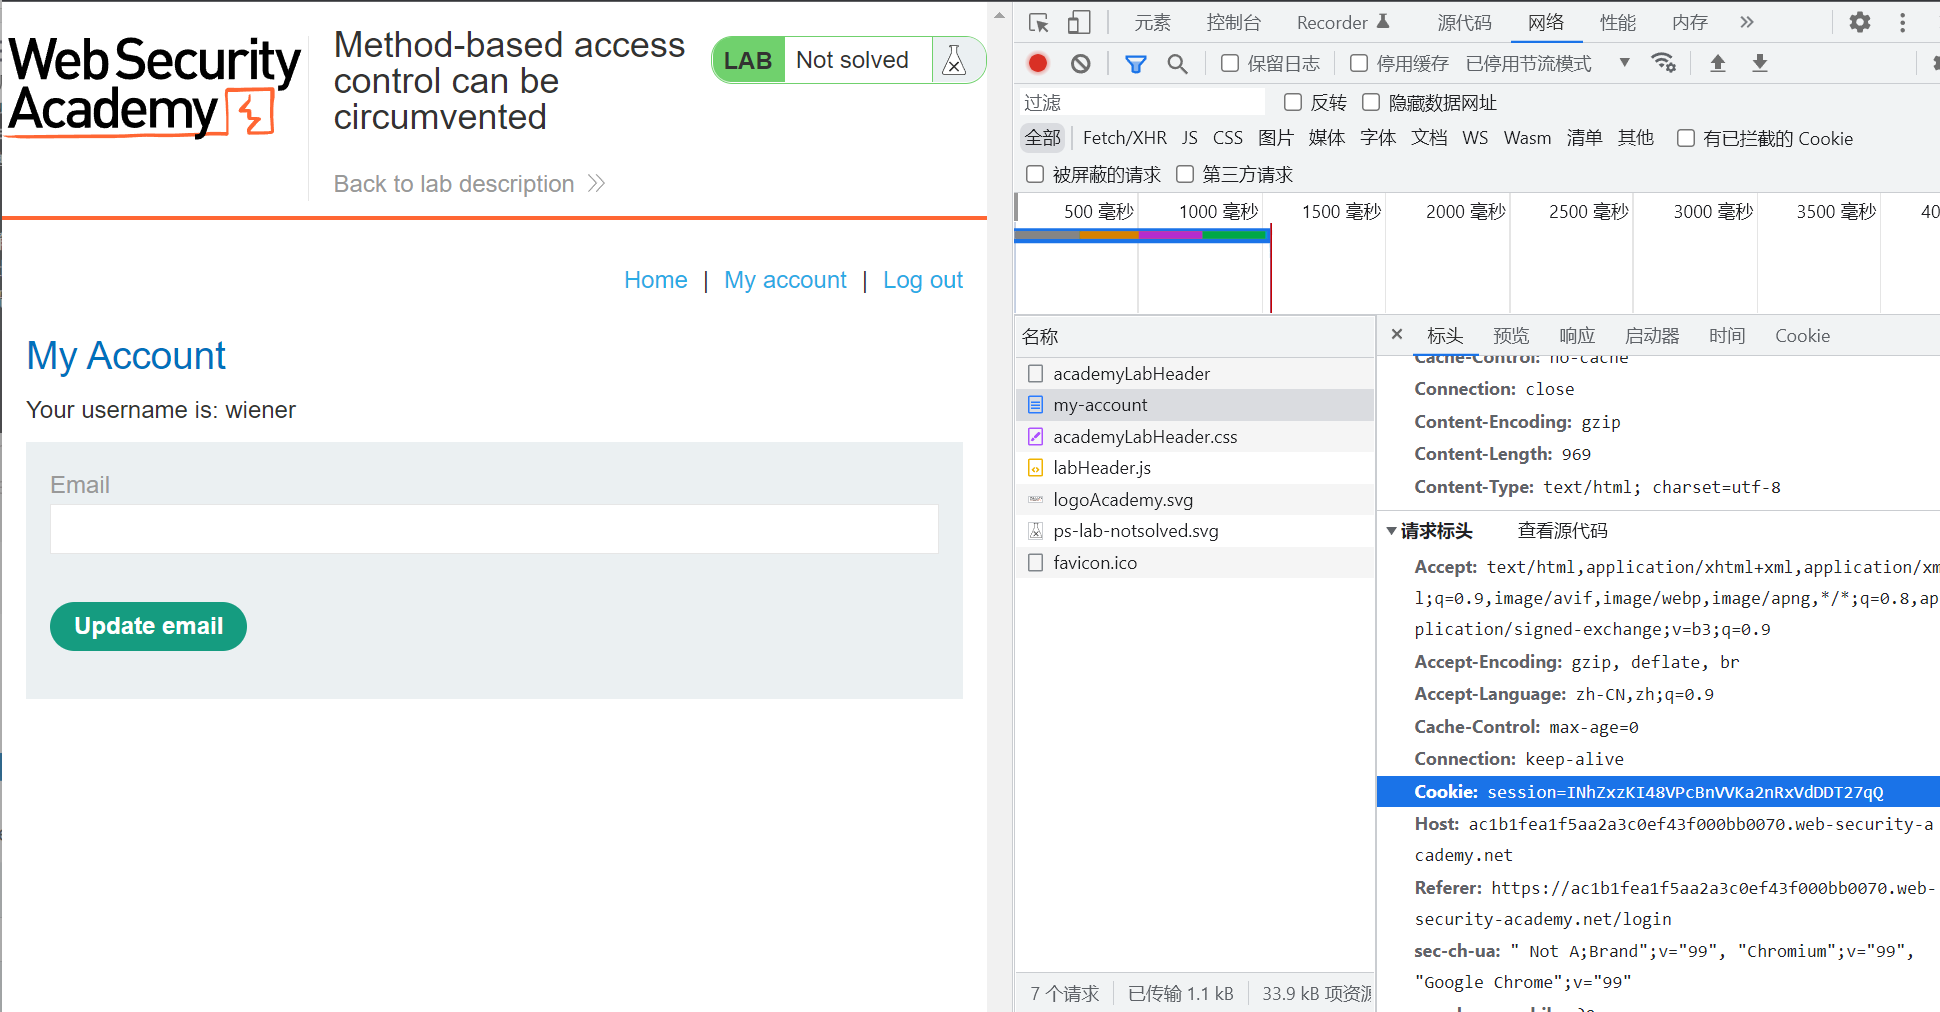Select the labHeader.js file icon
Viewport: 1940px width, 1012px height.
(1035, 468)
